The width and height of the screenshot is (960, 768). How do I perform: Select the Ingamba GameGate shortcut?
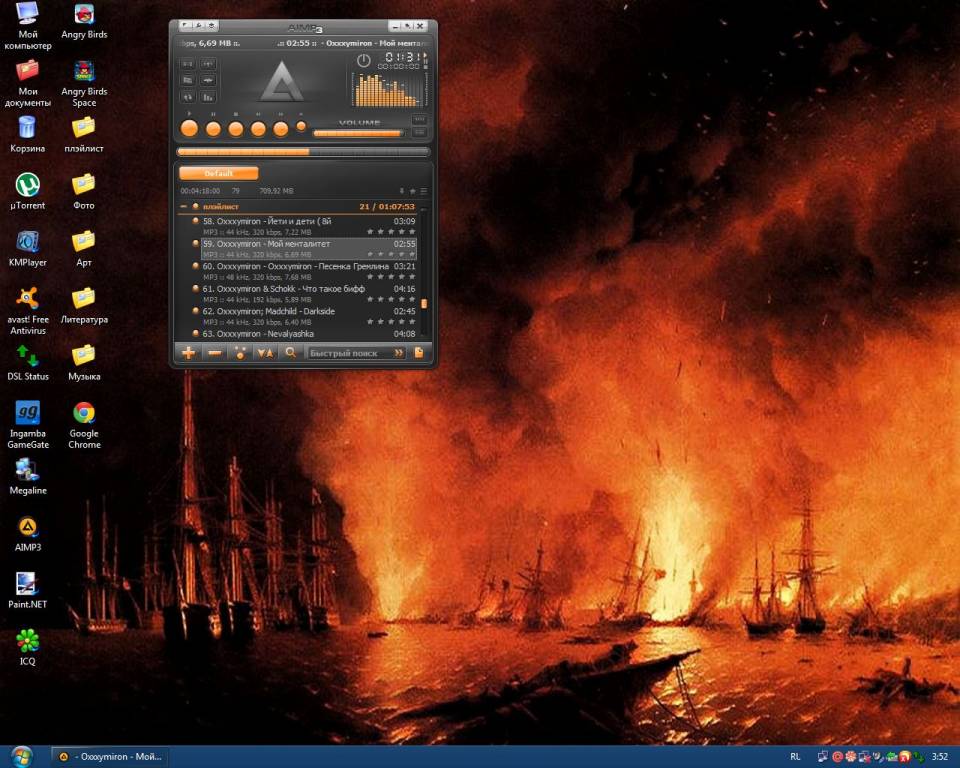pos(28,425)
